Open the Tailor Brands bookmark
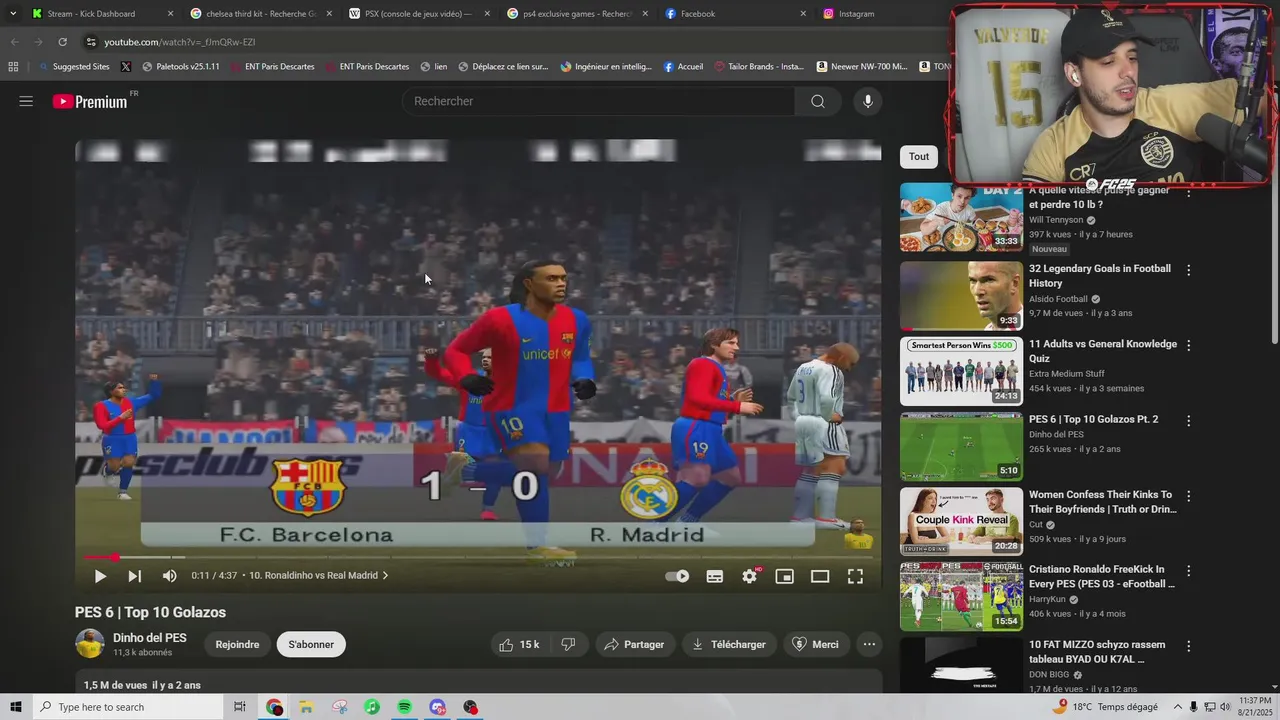The width and height of the screenshot is (1280, 720). pyautogui.click(x=759, y=67)
